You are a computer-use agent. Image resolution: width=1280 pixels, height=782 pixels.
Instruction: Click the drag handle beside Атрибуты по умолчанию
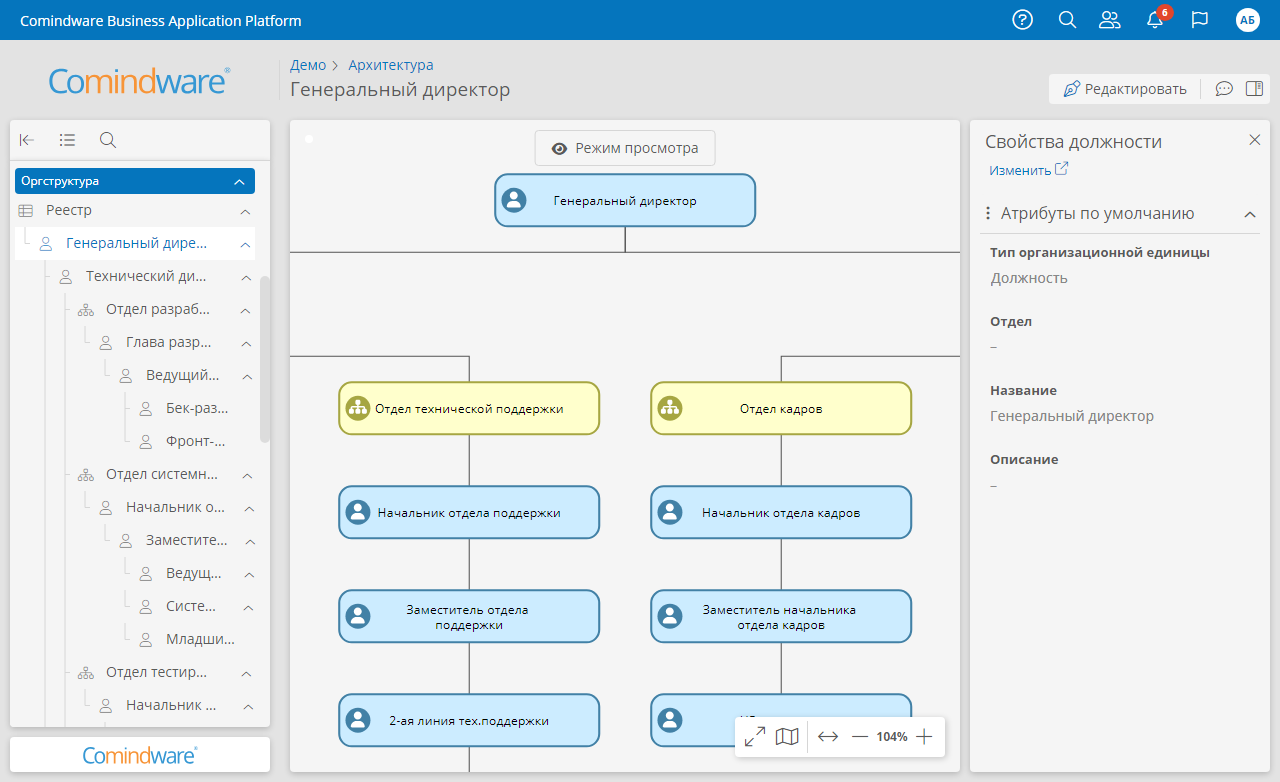988,213
